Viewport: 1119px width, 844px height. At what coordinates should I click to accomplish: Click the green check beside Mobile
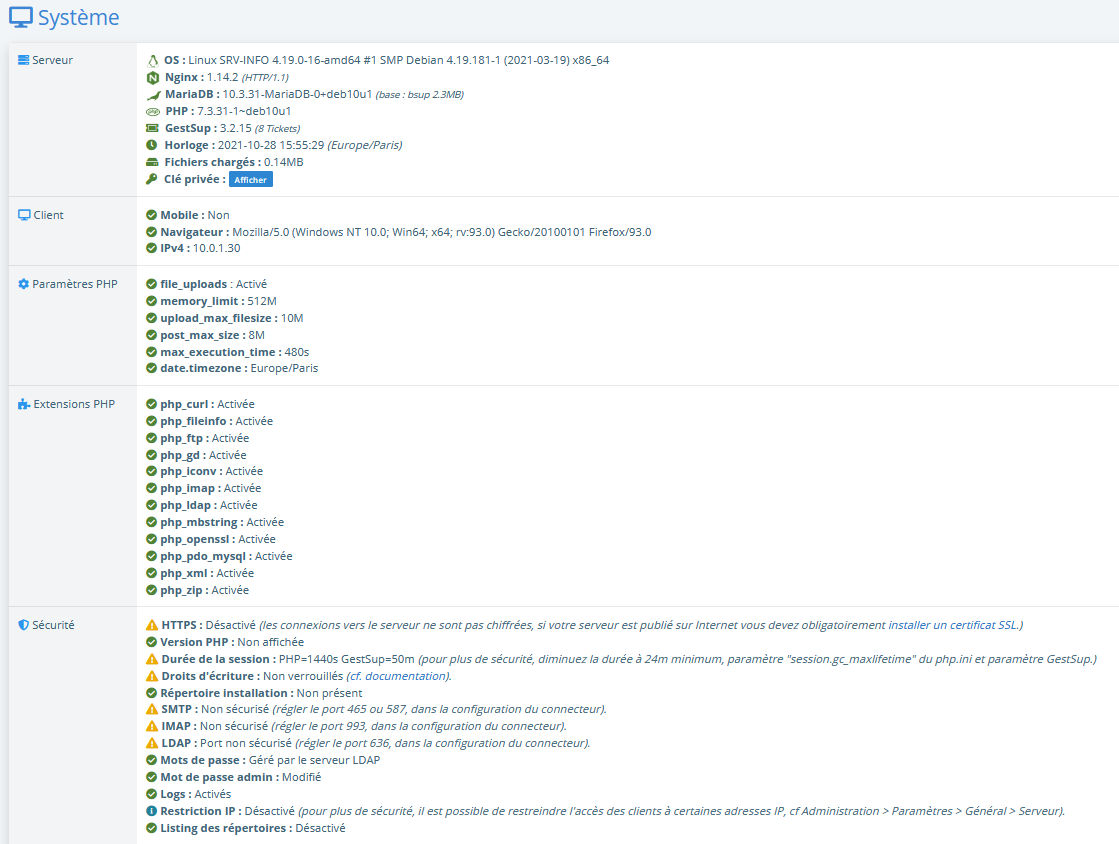[x=151, y=215]
